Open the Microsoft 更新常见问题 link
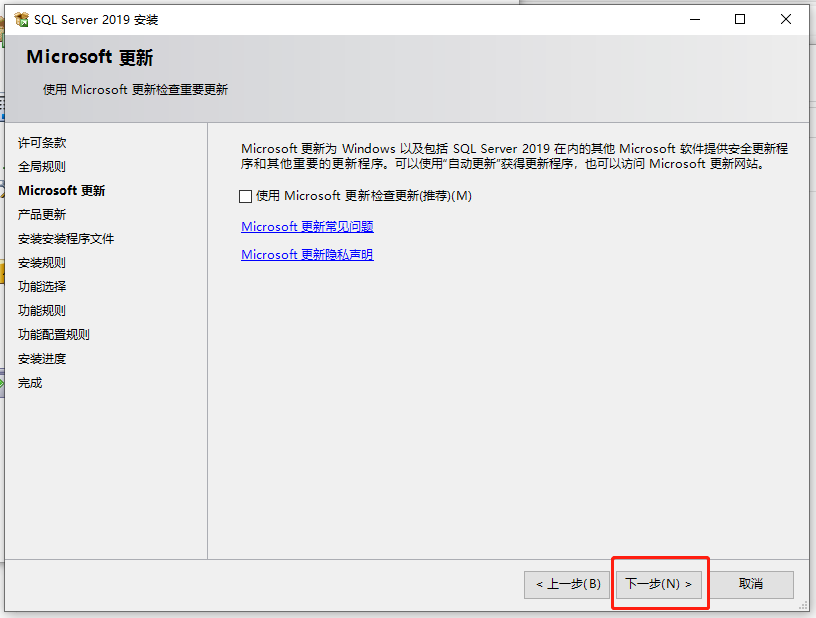This screenshot has width=816, height=618. (307, 226)
